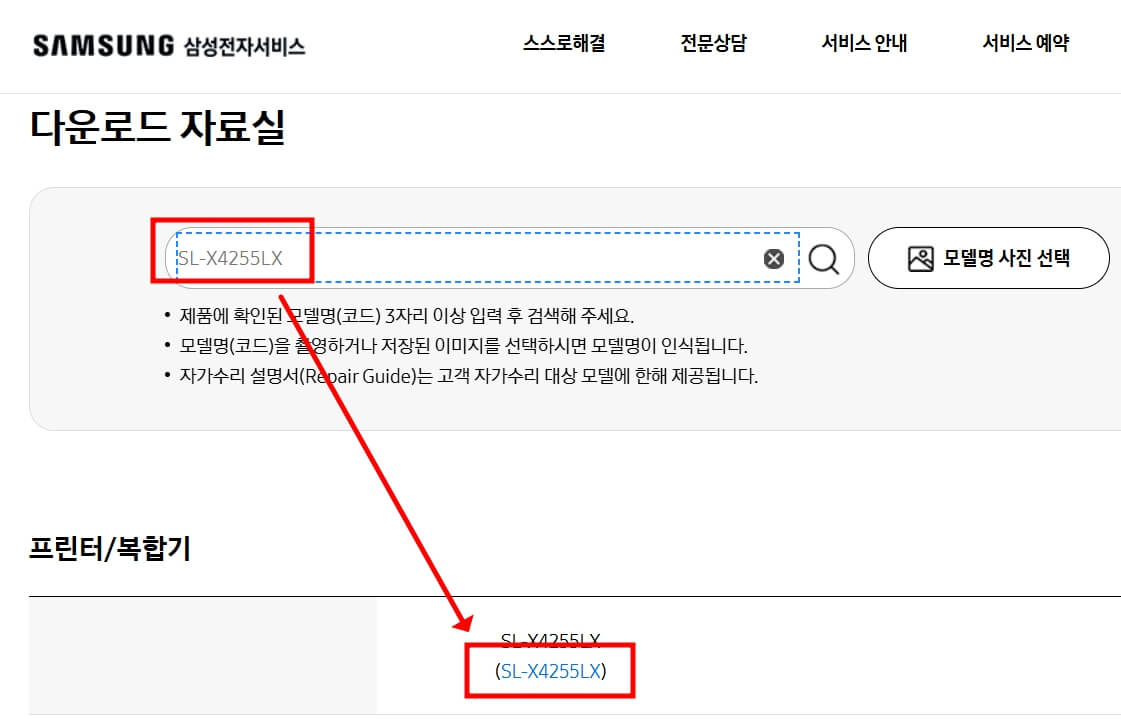Click the 모델명 사진 선택 button

point(988,257)
